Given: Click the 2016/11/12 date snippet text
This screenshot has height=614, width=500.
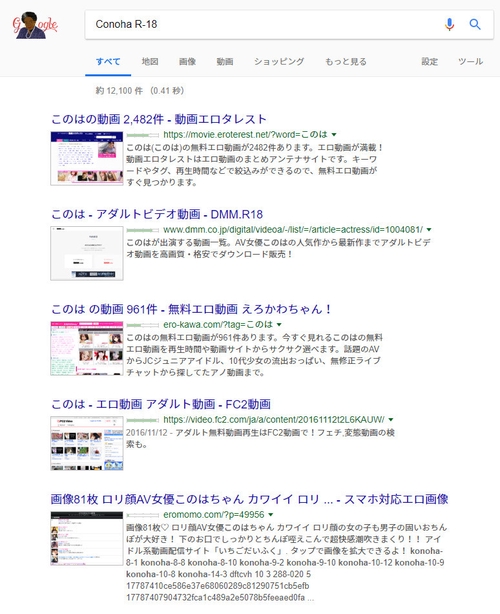Looking at the screenshot, I should click(146, 433).
